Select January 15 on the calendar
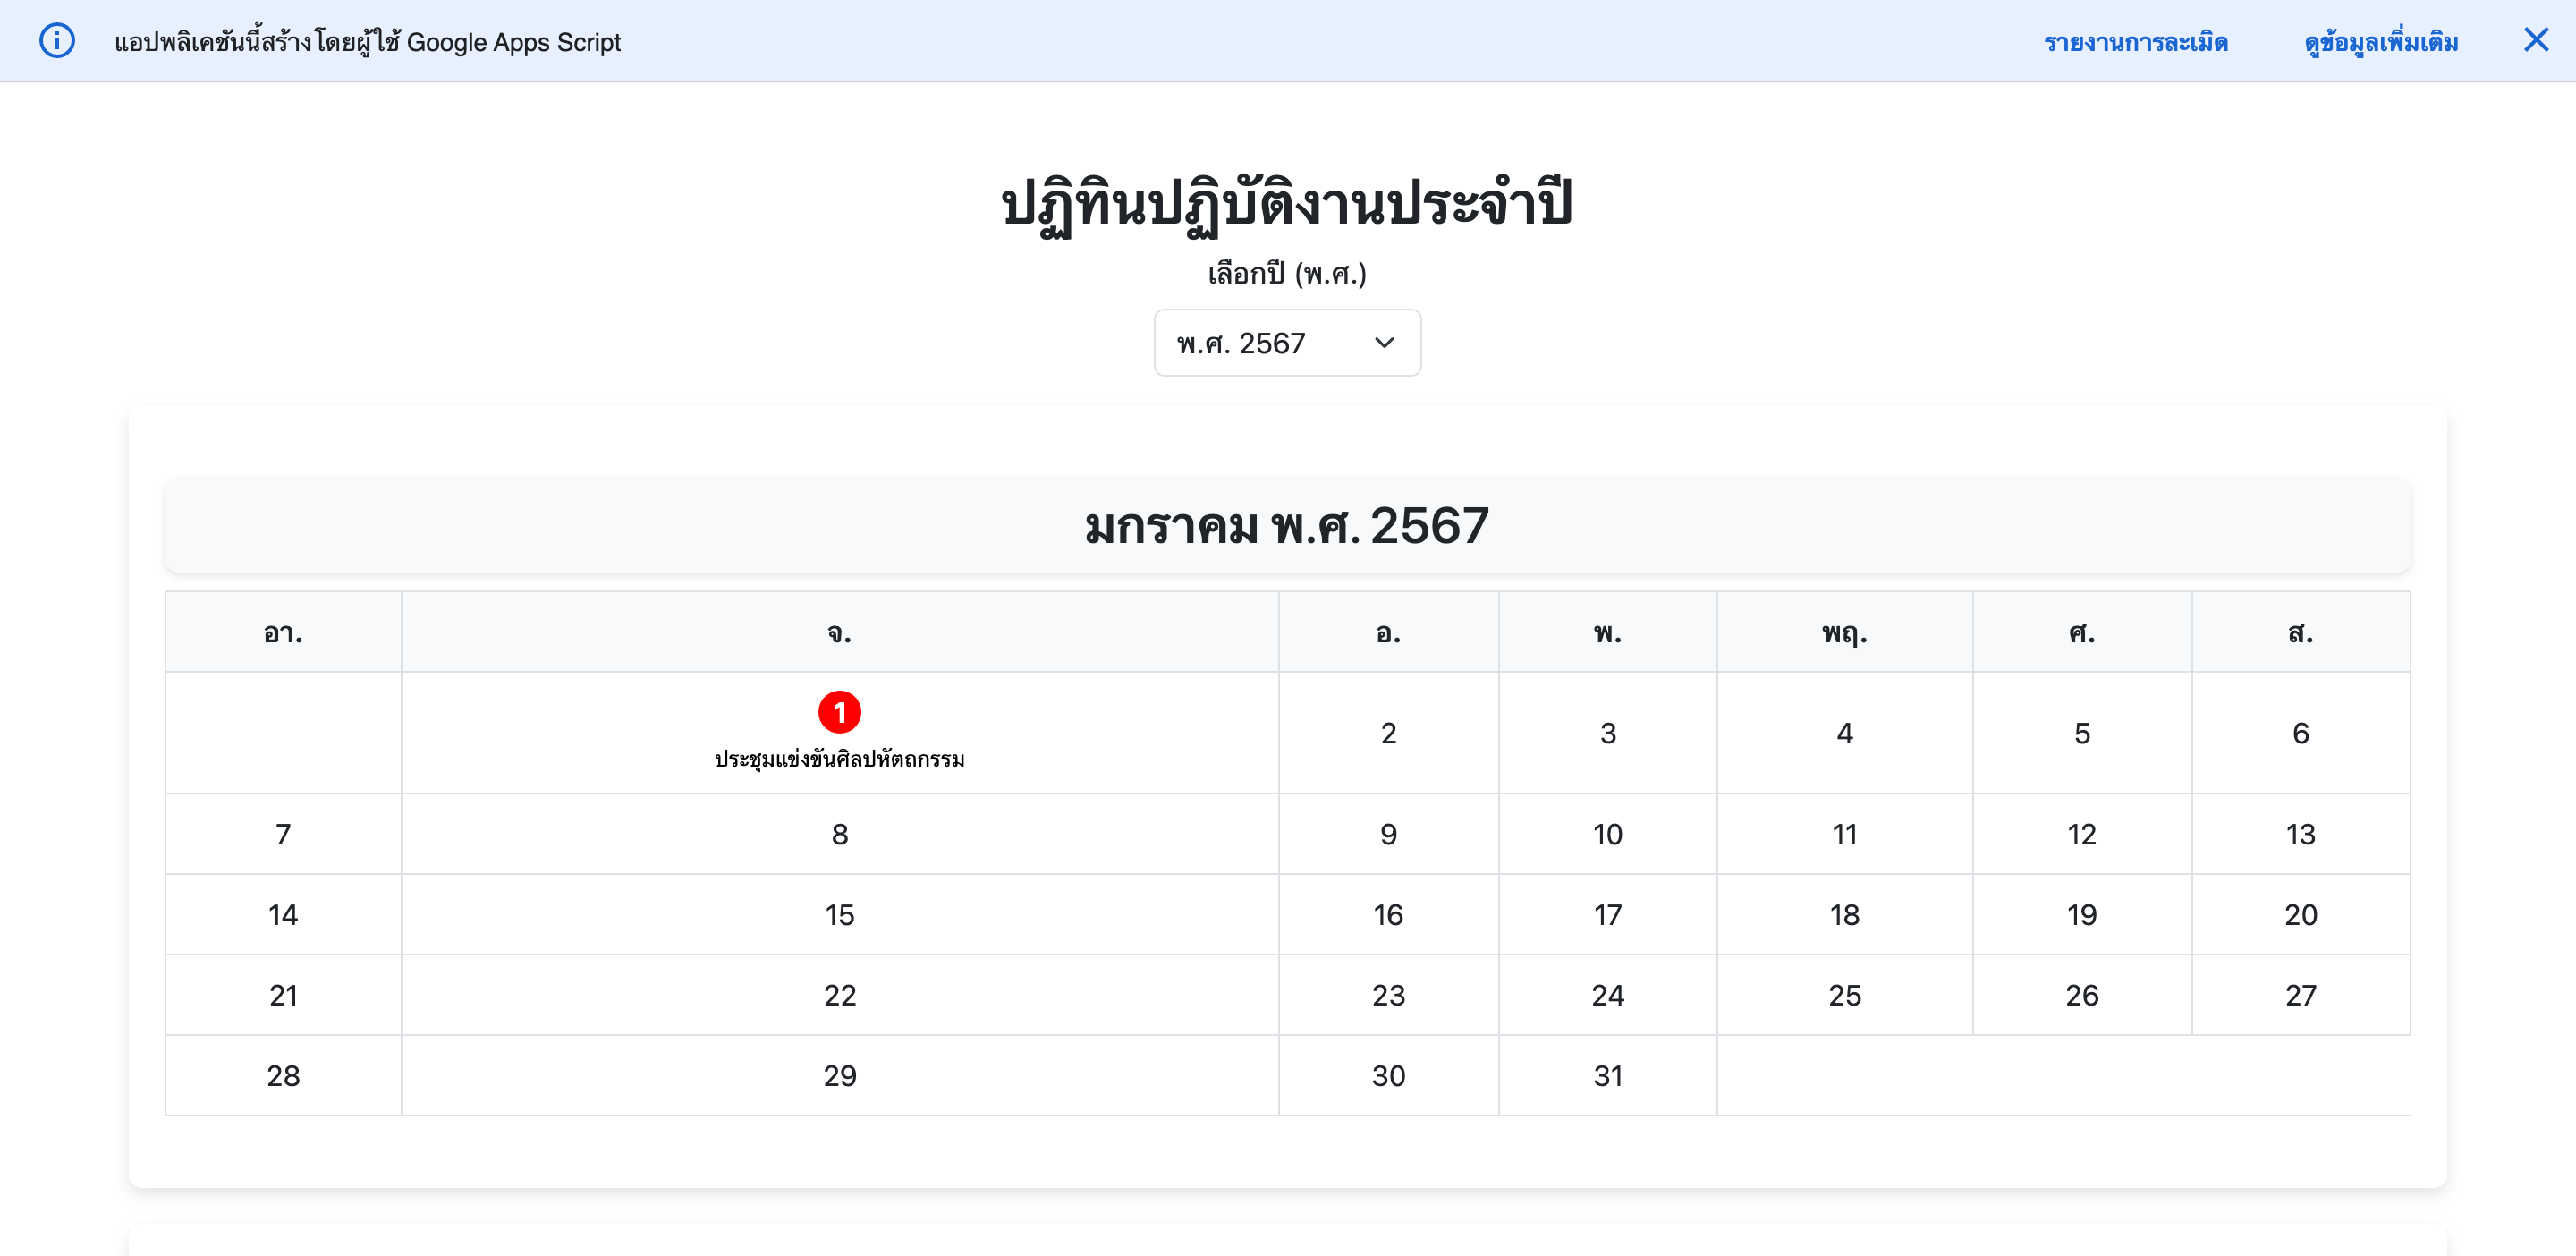Image resolution: width=2576 pixels, height=1256 pixels. [x=839, y=913]
